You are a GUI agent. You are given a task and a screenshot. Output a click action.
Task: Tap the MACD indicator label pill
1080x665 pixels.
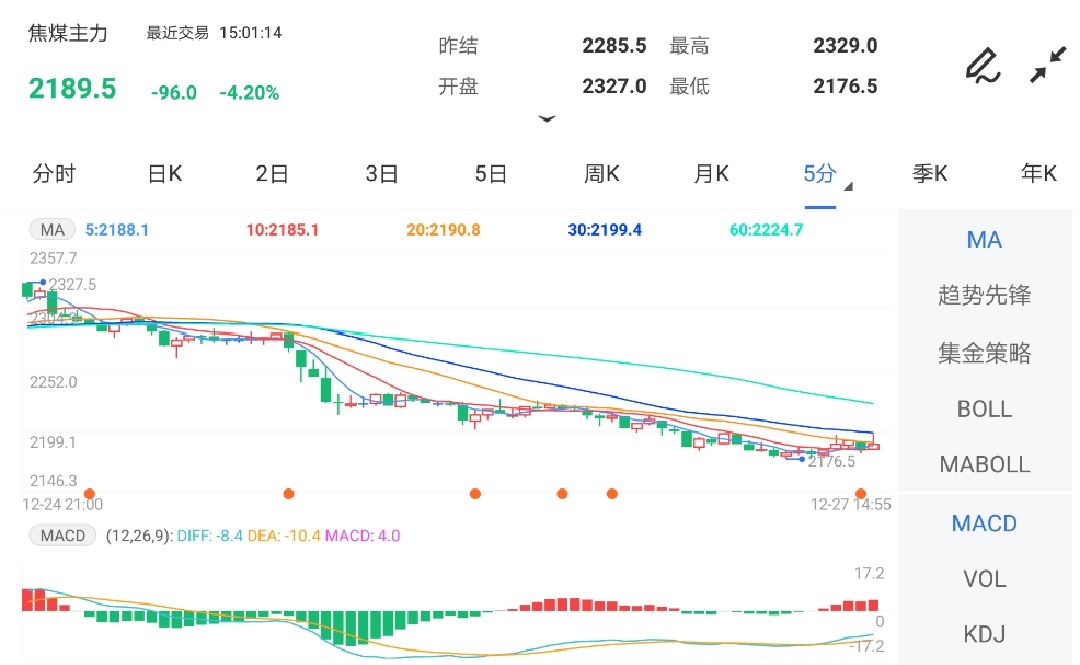tap(62, 535)
